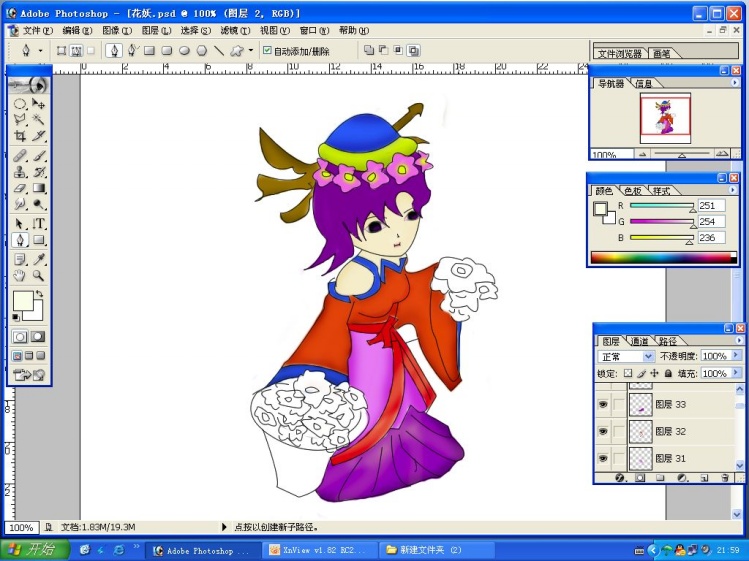Open color panel flyout menu

[x=732, y=190]
